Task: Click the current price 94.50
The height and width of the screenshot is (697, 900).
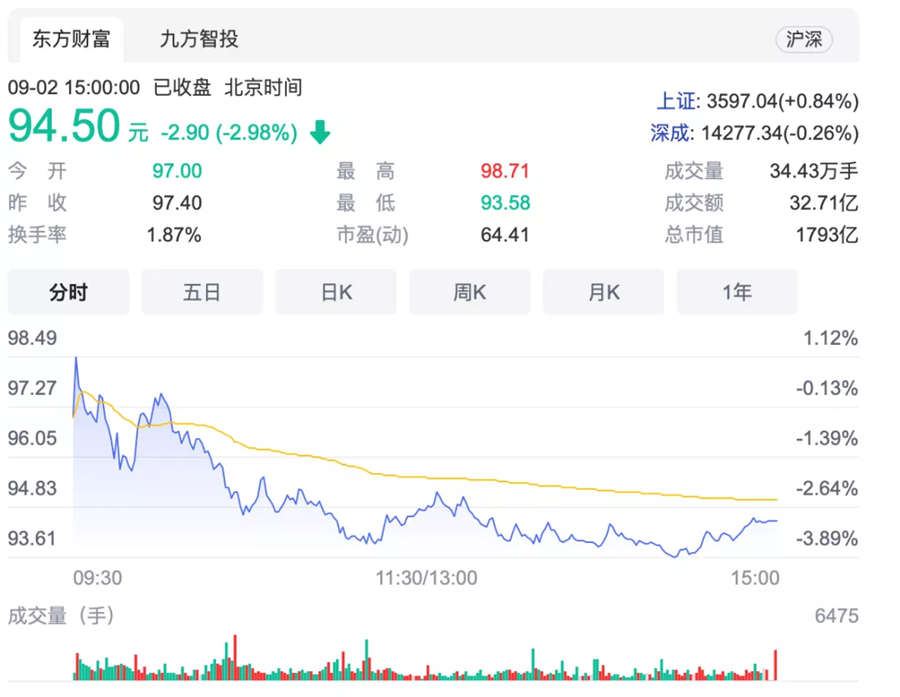Action: [65, 127]
